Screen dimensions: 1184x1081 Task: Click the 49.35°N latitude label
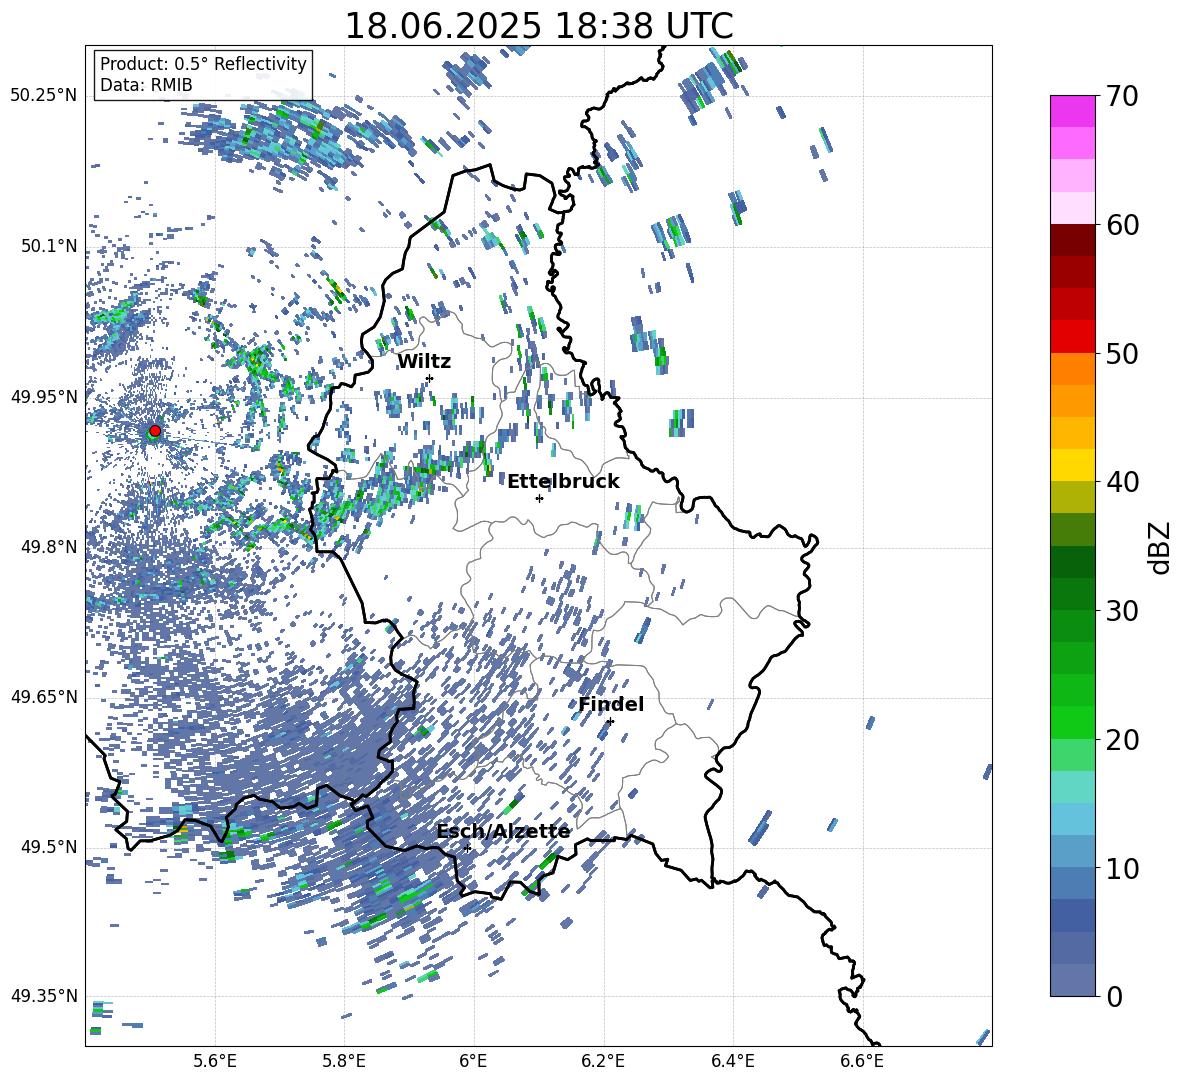coord(44,996)
